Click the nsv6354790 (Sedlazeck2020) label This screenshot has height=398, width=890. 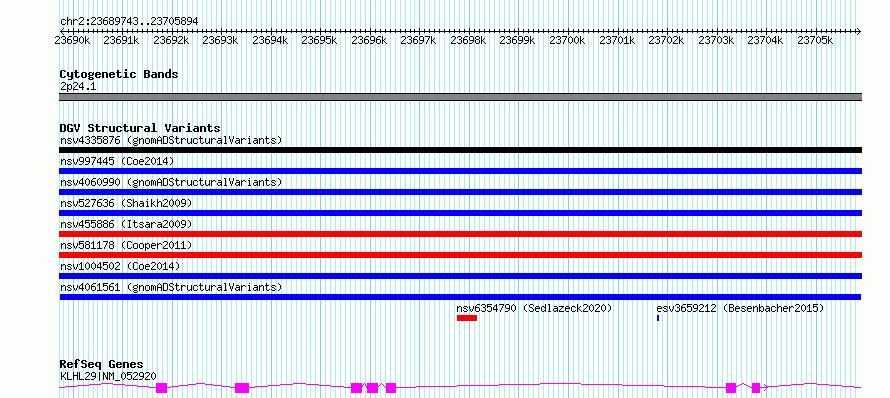coord(535,308)
